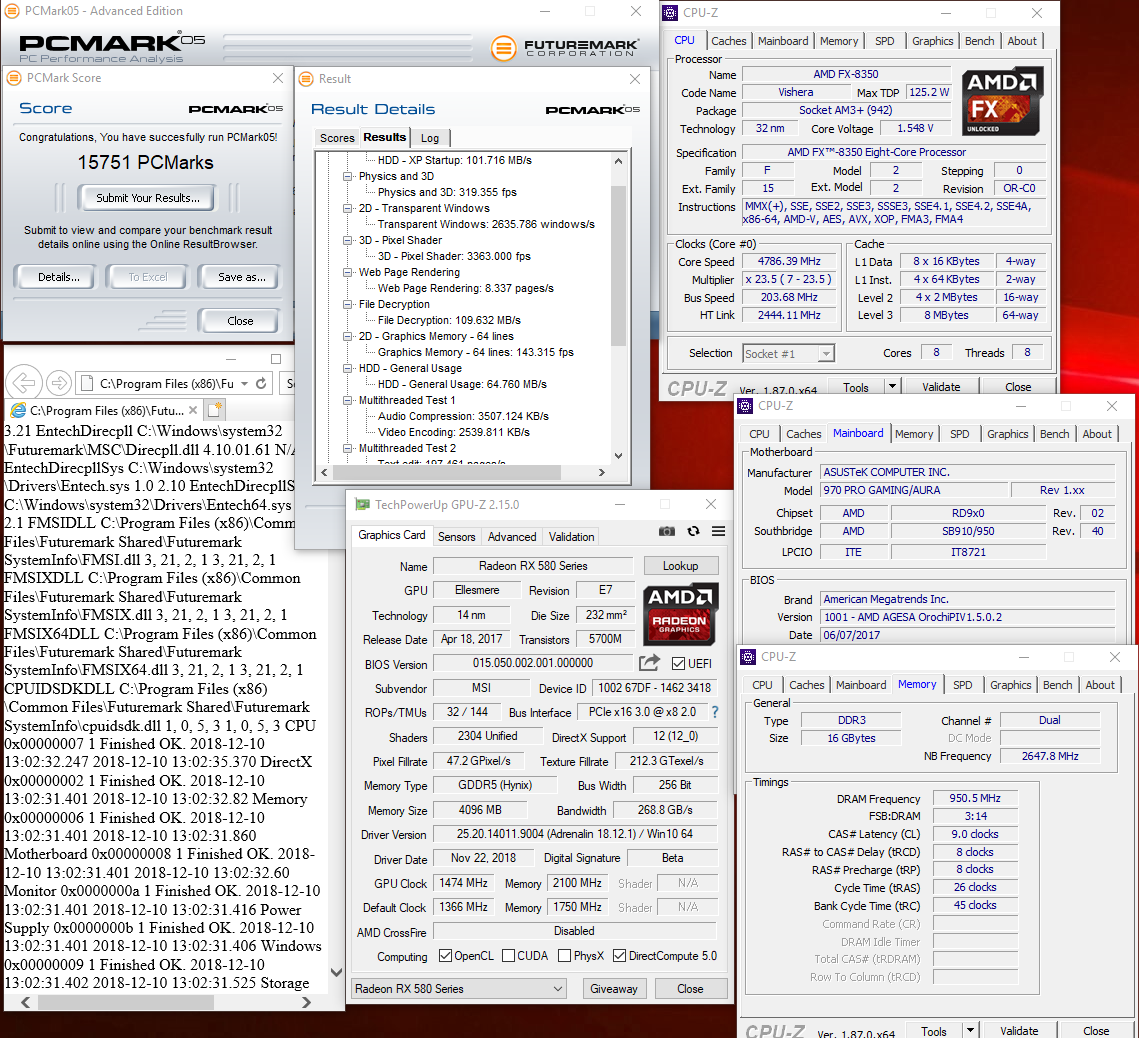The height and width of the screenshot is (1038, 1139).
Task: Click the page file icon in address bar
Action: click(x=86, y=383)
